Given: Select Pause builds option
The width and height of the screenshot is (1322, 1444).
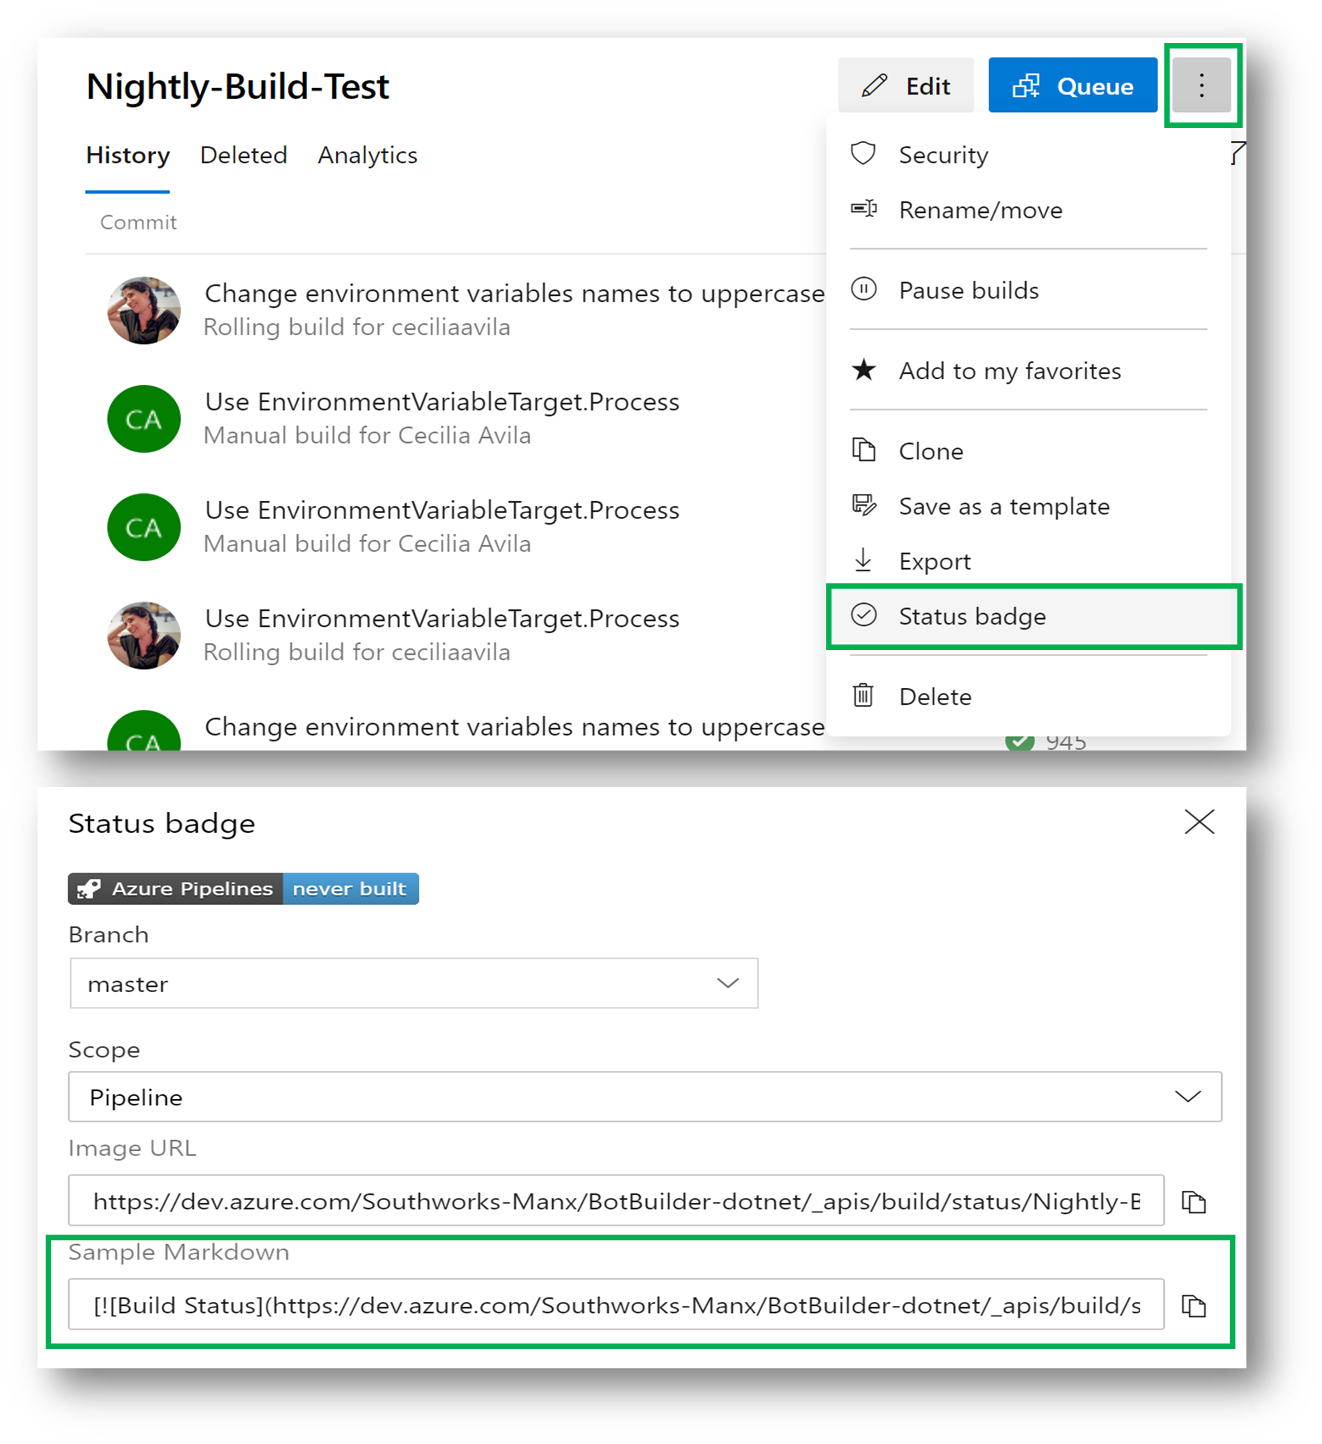Looking at the screenshot, I should (1029, 290).
